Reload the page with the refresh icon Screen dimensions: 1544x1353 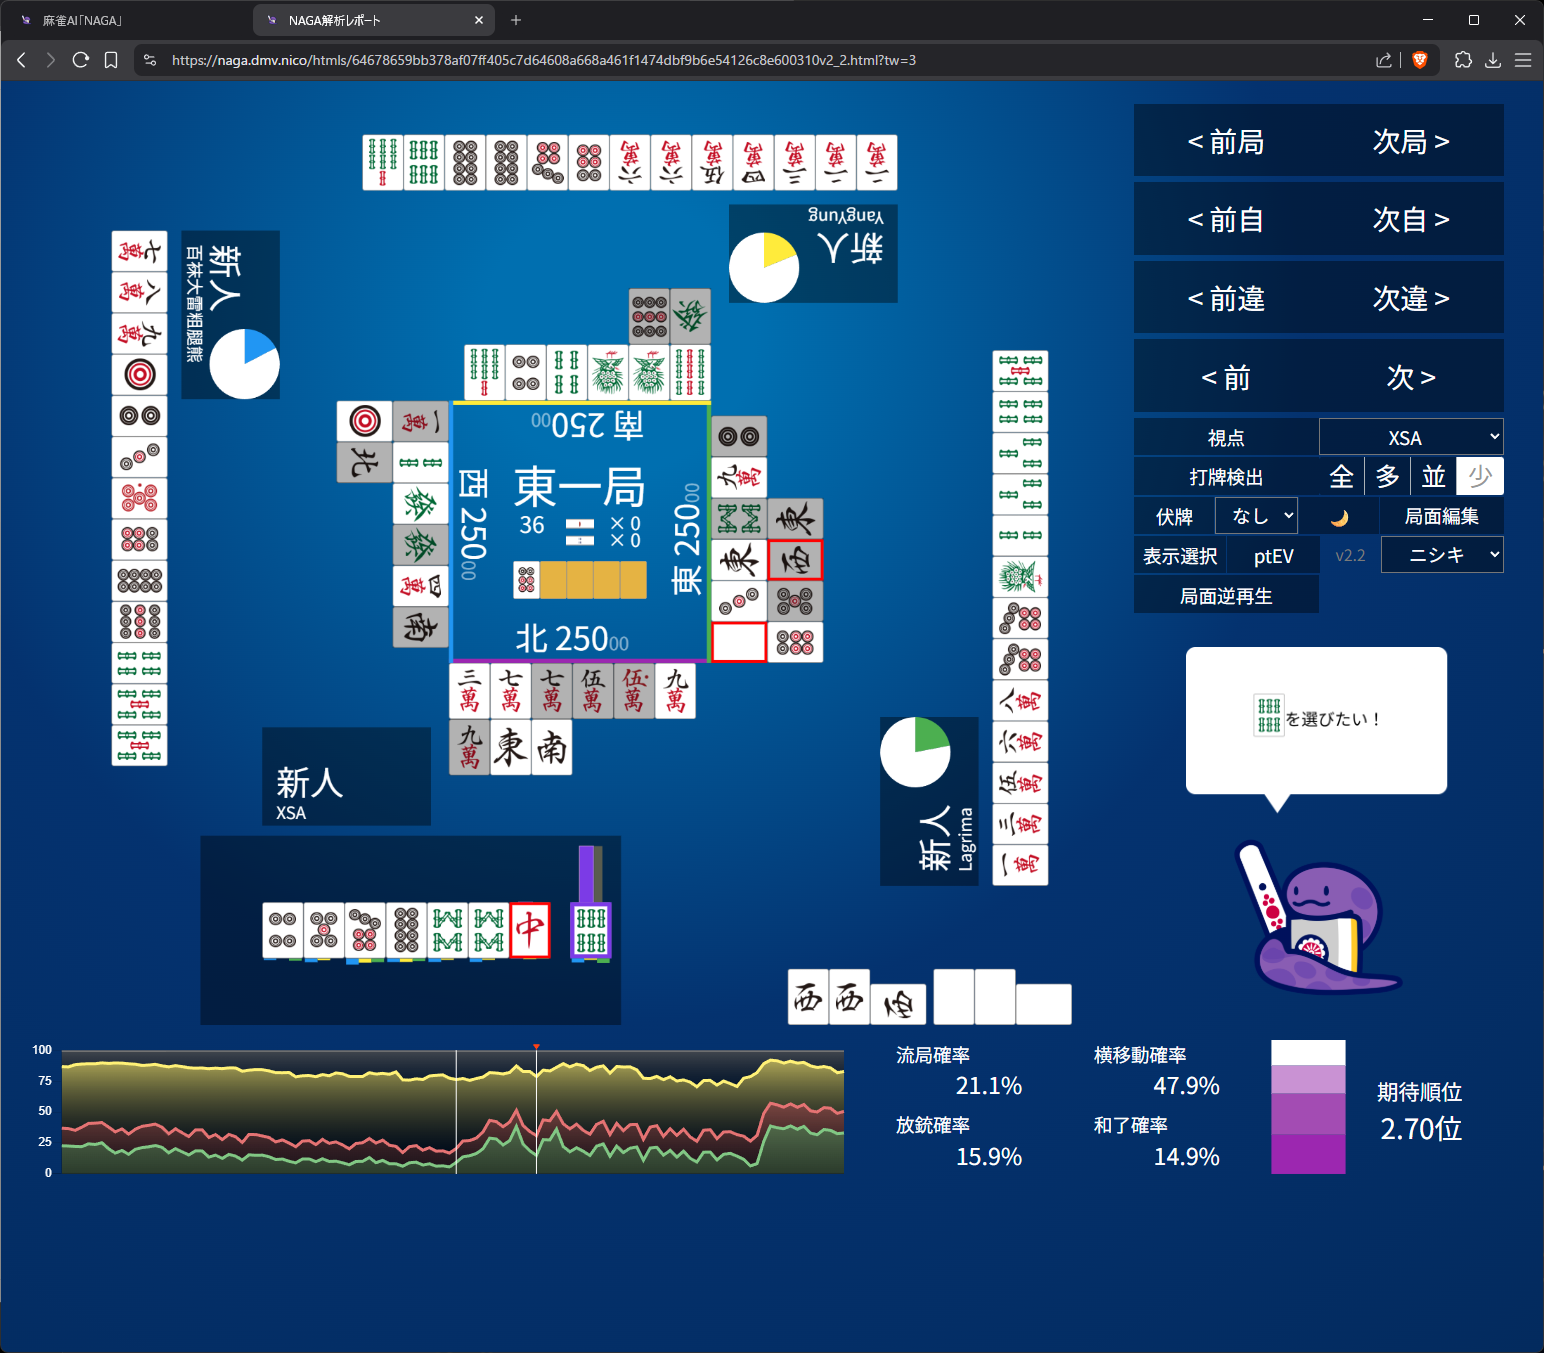[81, 60]
